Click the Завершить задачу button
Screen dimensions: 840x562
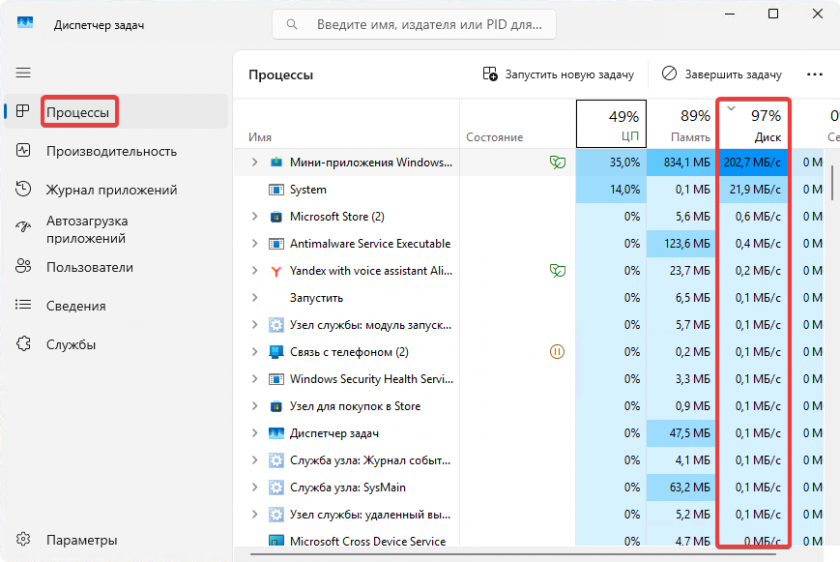click(x=721, y=74)
